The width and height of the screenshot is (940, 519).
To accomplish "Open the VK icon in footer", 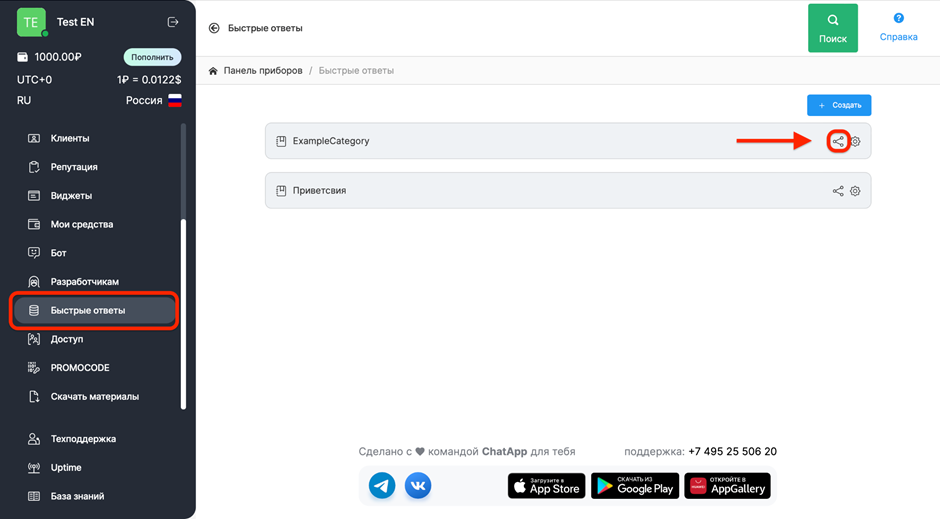I will tap(418, 486).
